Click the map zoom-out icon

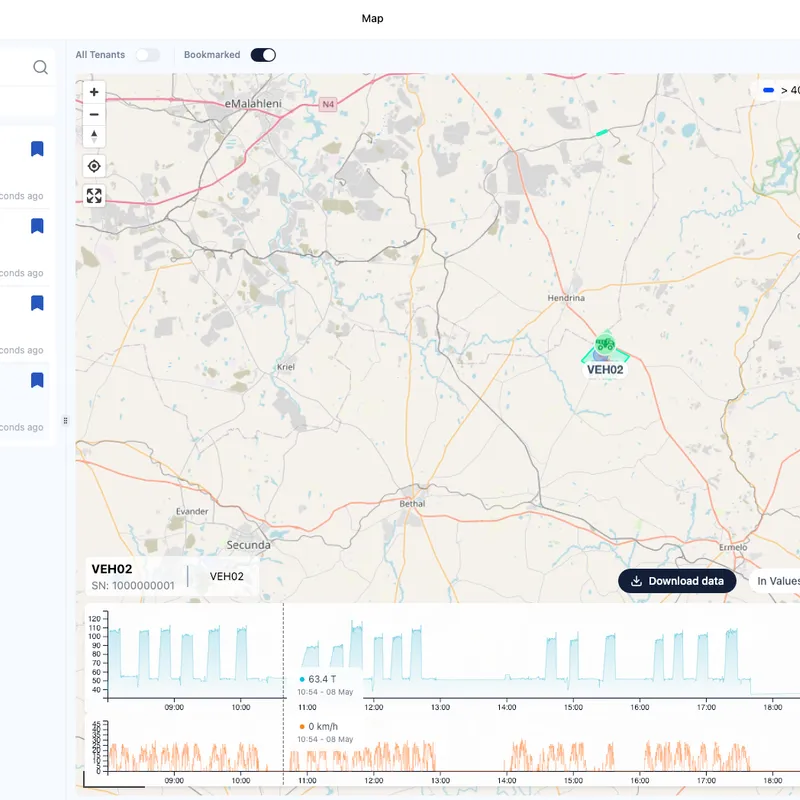click(94, 114)
